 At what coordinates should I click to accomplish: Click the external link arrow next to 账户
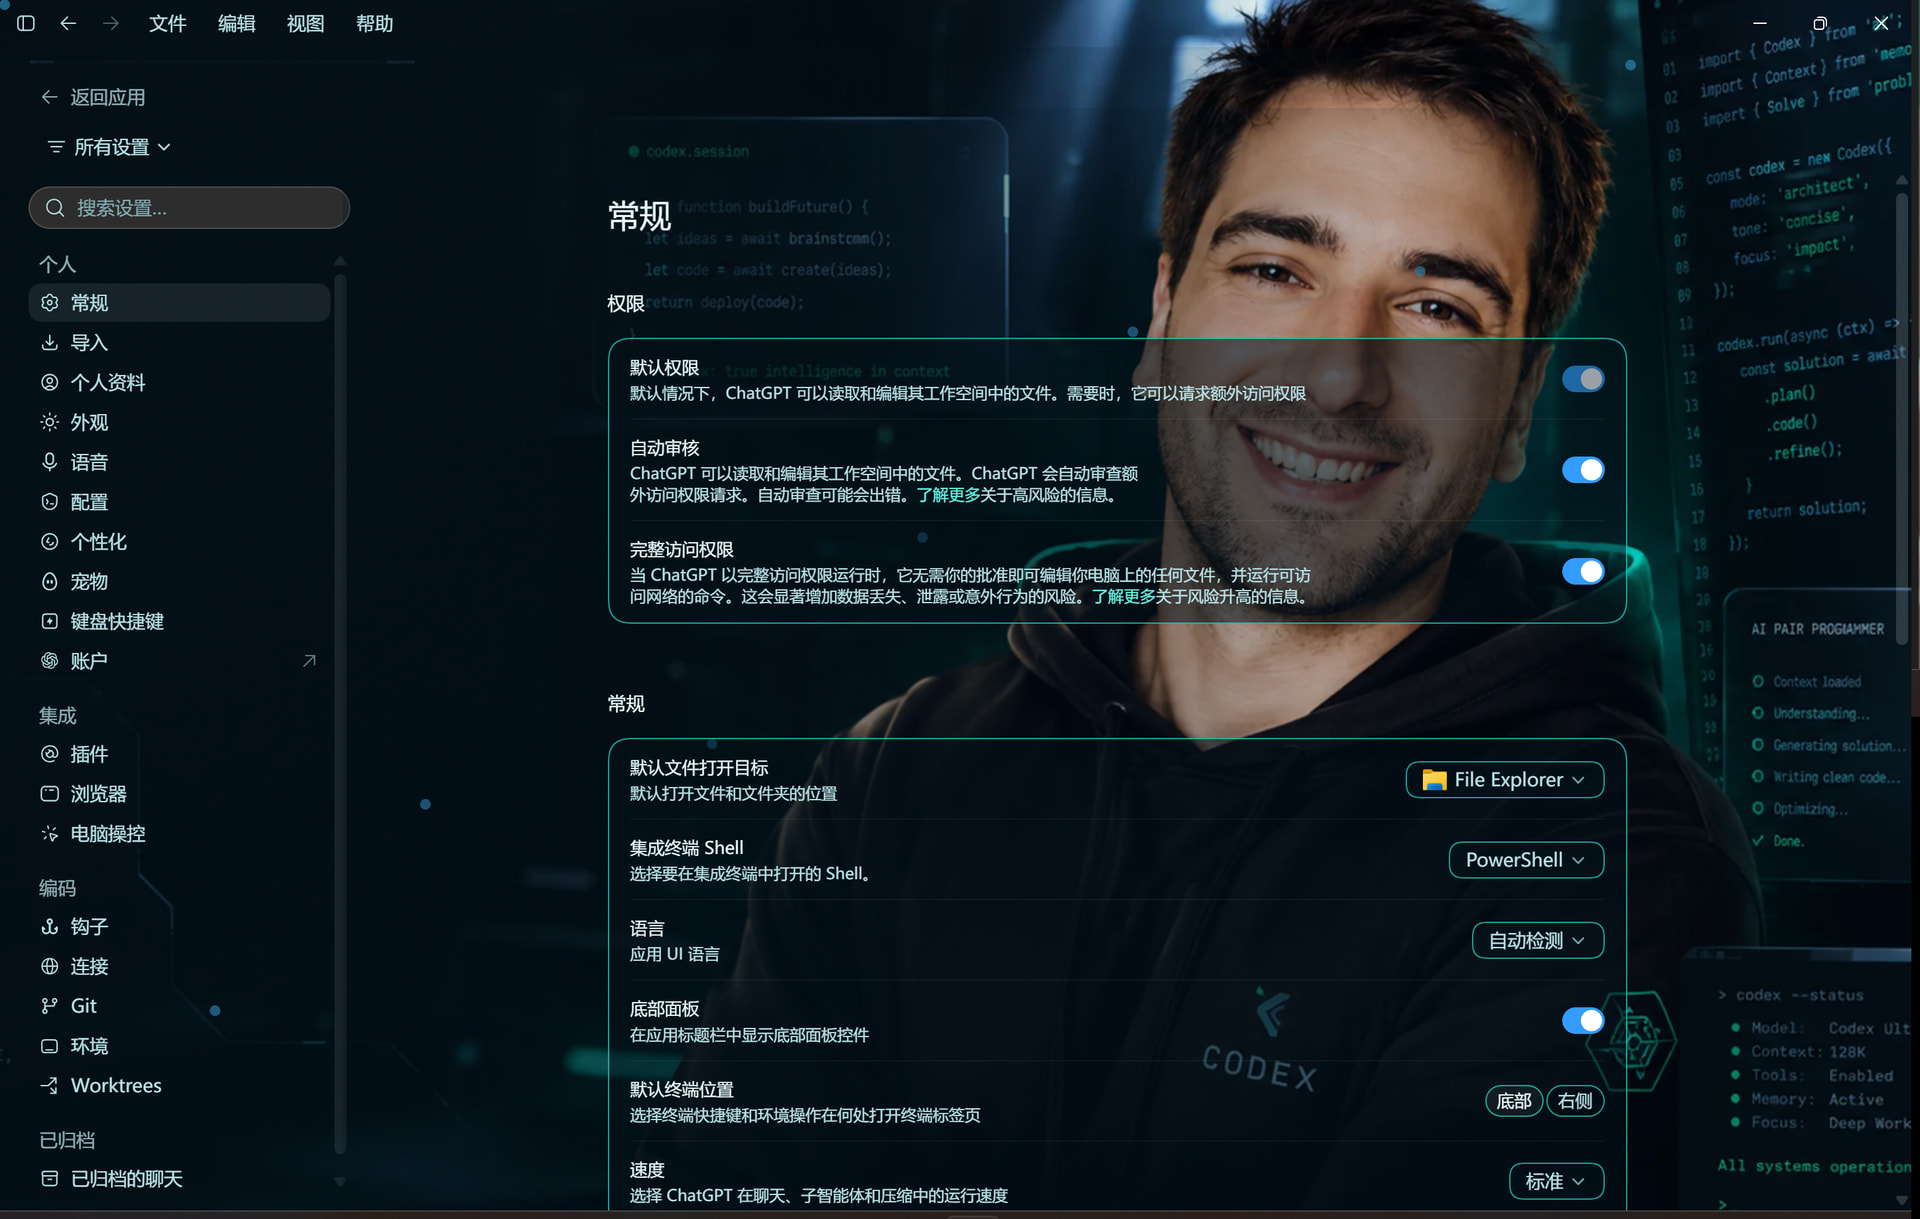coord(309,660)
